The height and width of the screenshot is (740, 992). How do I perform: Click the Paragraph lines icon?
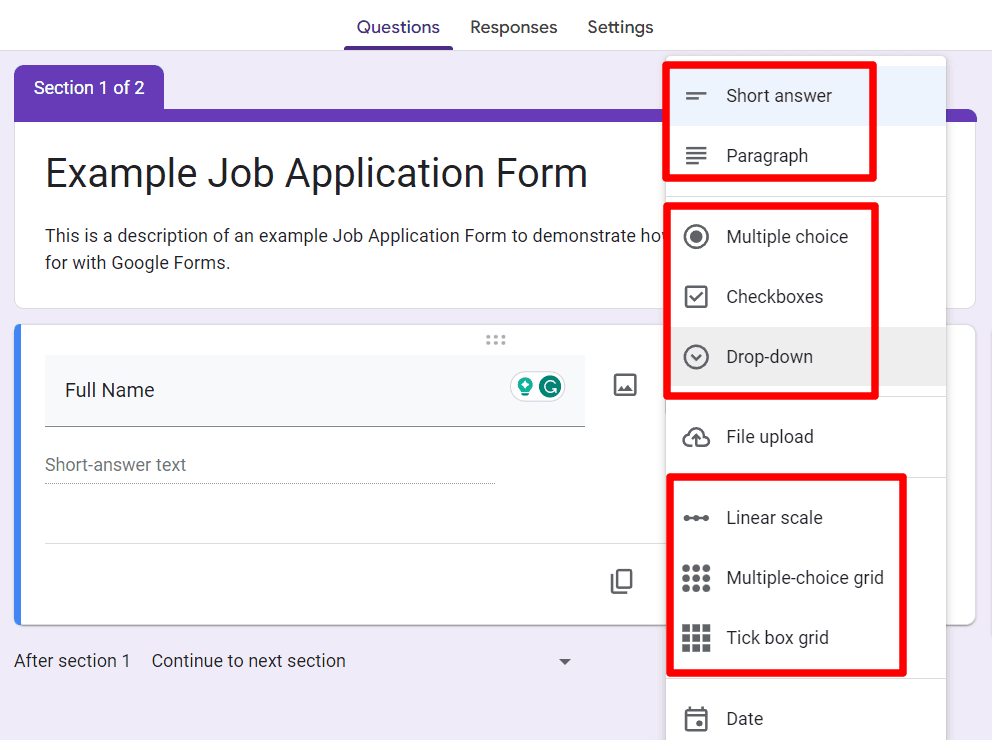696,156
